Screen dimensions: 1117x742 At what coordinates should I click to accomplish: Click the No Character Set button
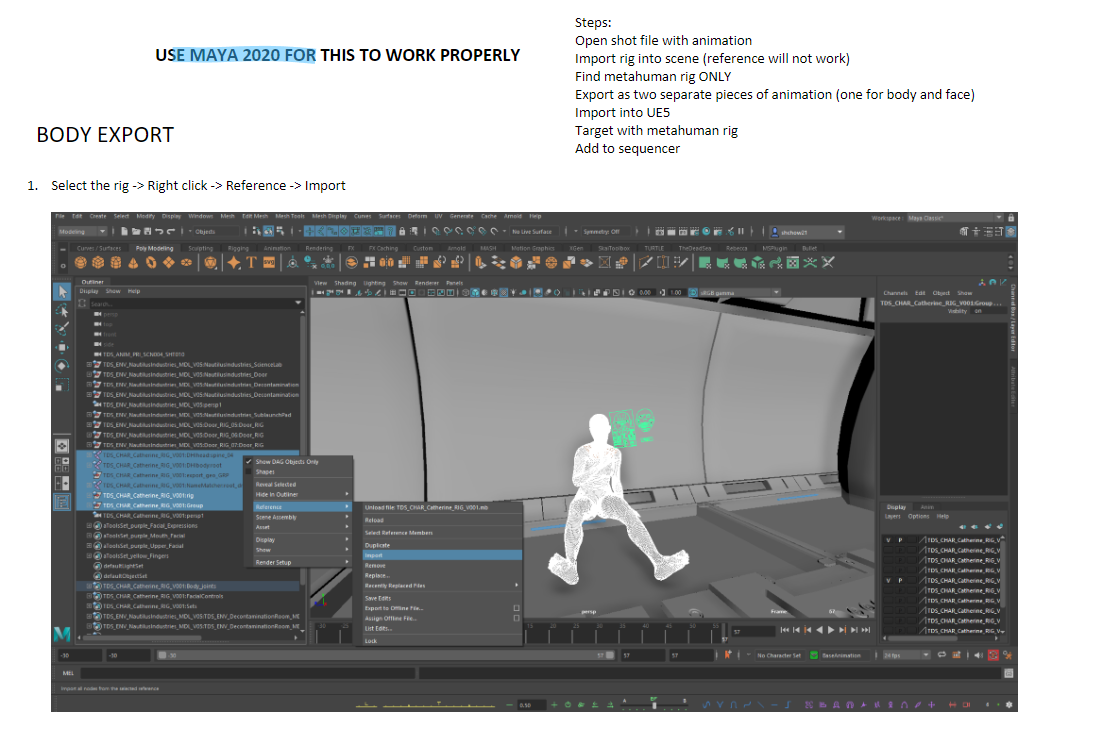click(779, 655)
